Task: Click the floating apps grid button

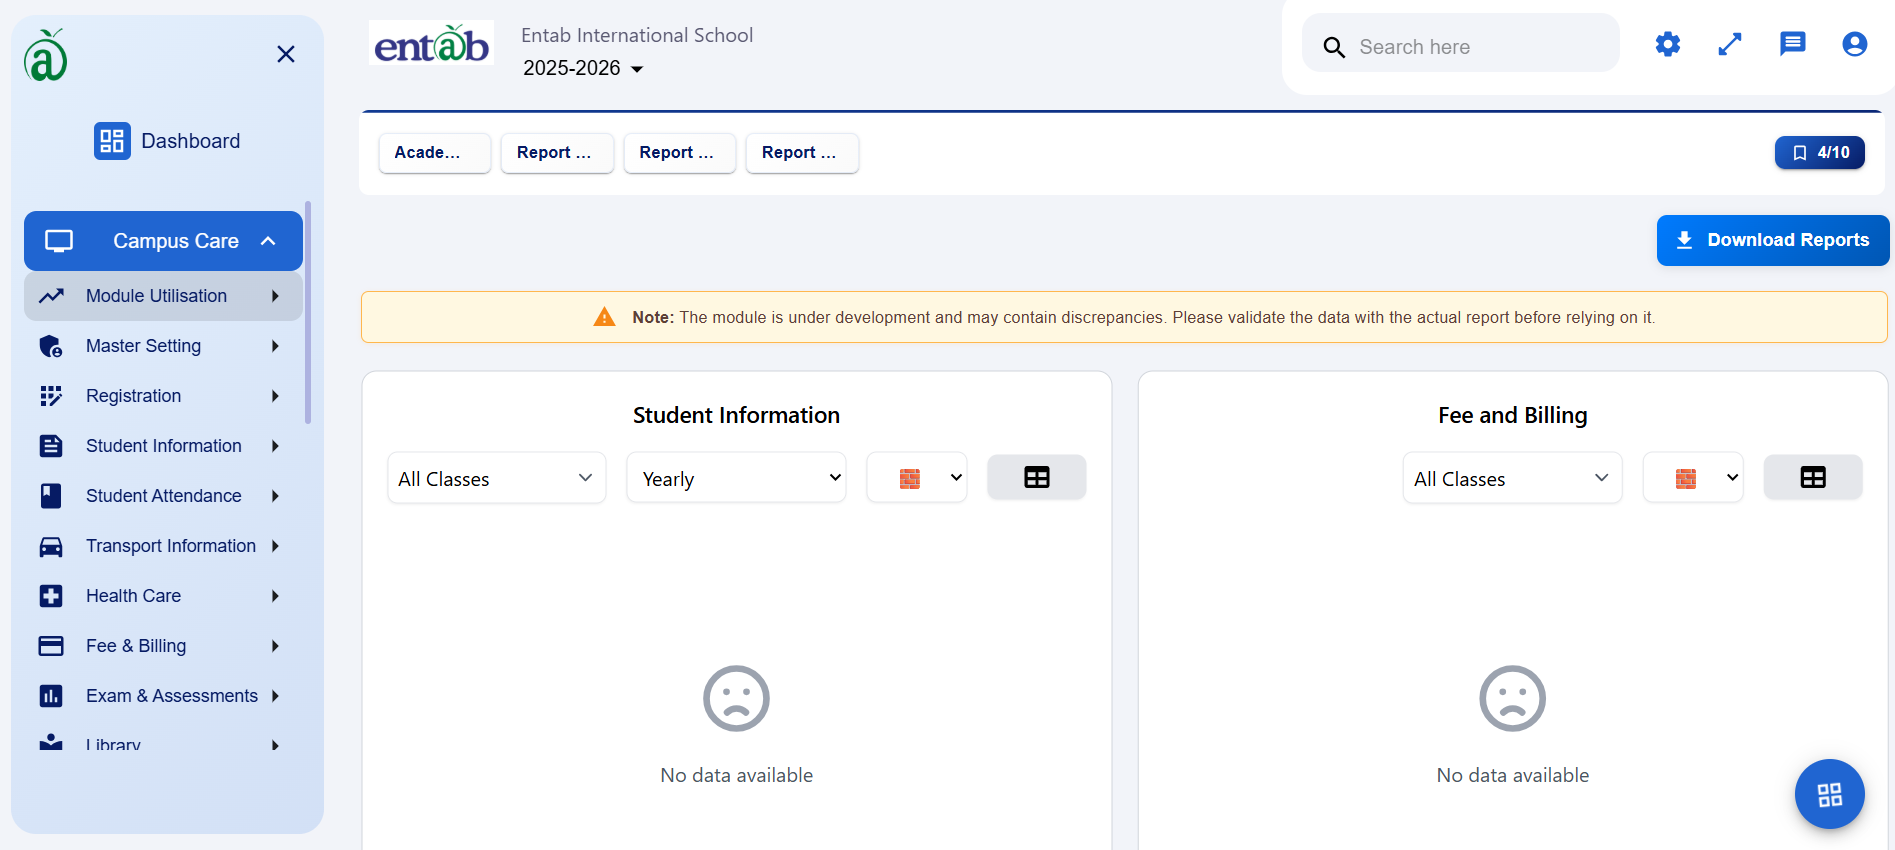Action: point(1829,795)
